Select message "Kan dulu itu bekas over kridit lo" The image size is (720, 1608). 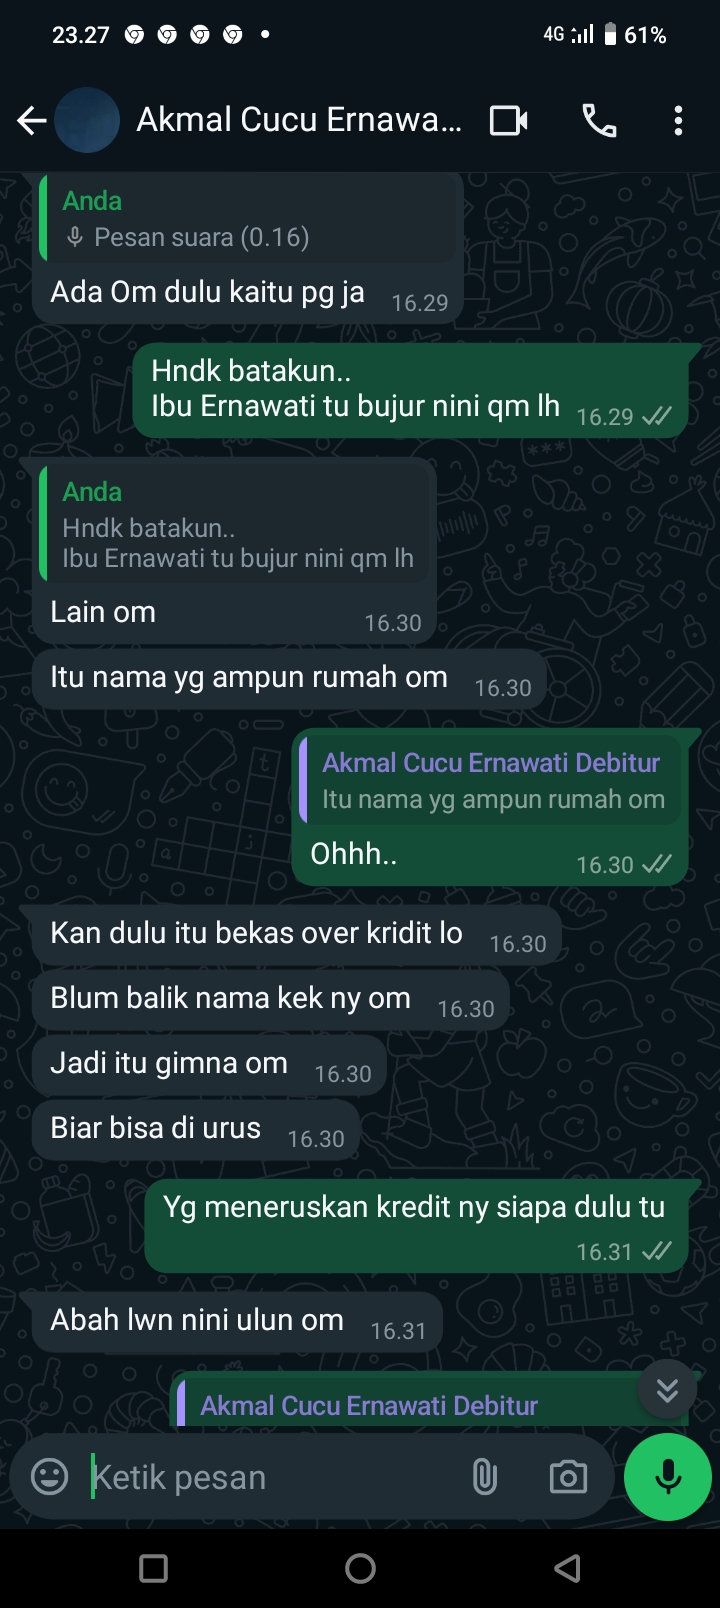point(296,934)
